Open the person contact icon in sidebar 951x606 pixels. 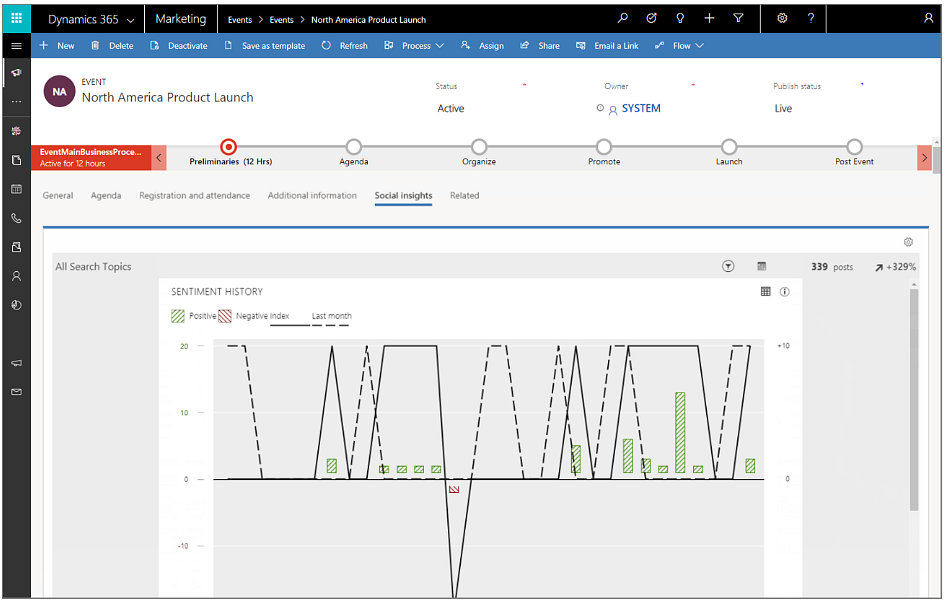[16, 276]
